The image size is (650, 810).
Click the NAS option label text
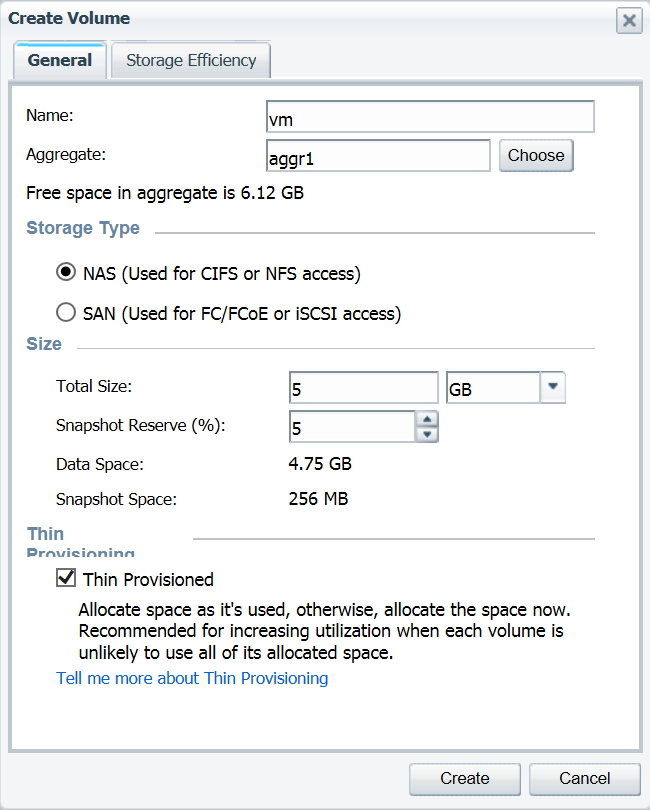coord(222,274)
